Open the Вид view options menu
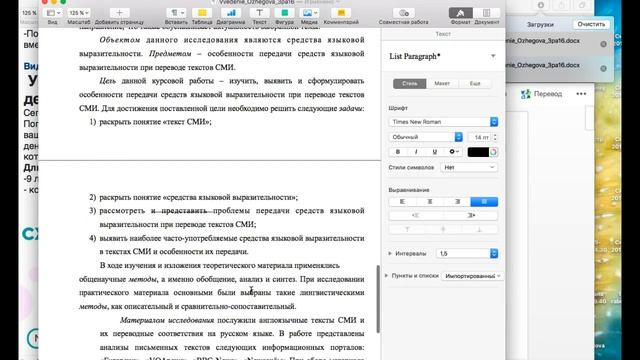The width and height of the screenshot is (640, 360). pos(53,13)
